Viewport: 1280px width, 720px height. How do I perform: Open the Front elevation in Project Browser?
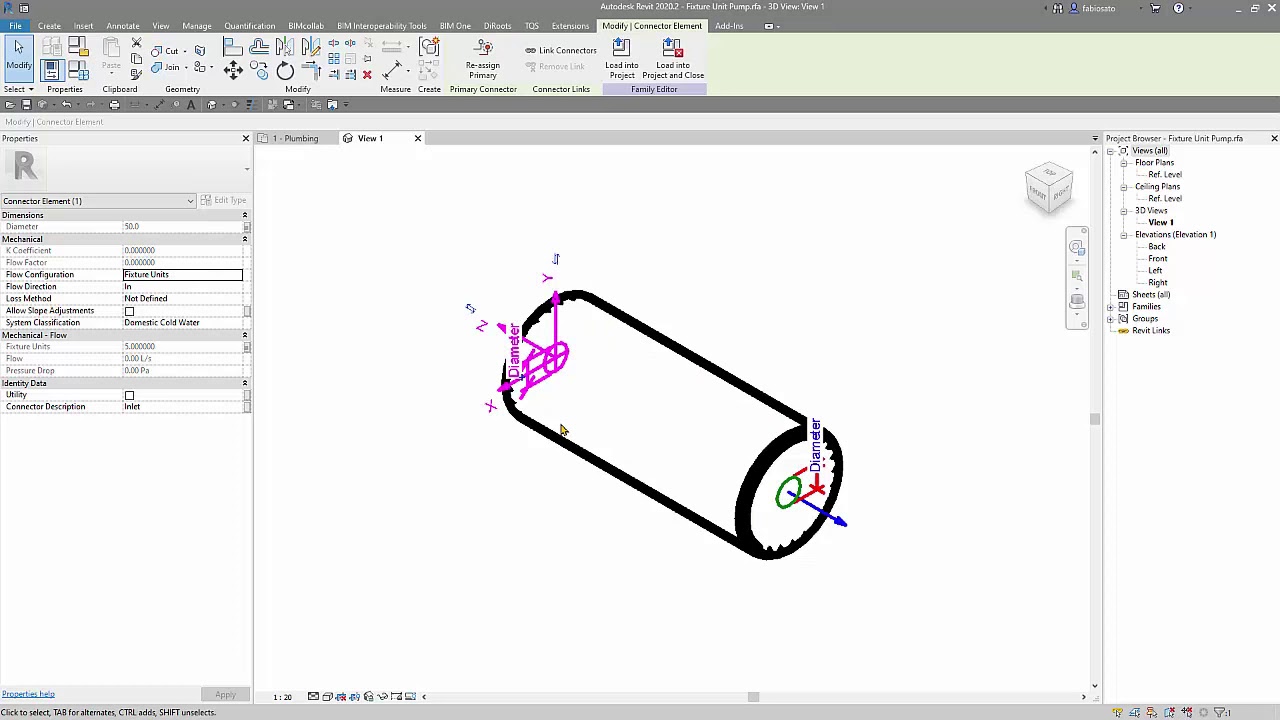pyautogui.click(x=1157, y=259)
